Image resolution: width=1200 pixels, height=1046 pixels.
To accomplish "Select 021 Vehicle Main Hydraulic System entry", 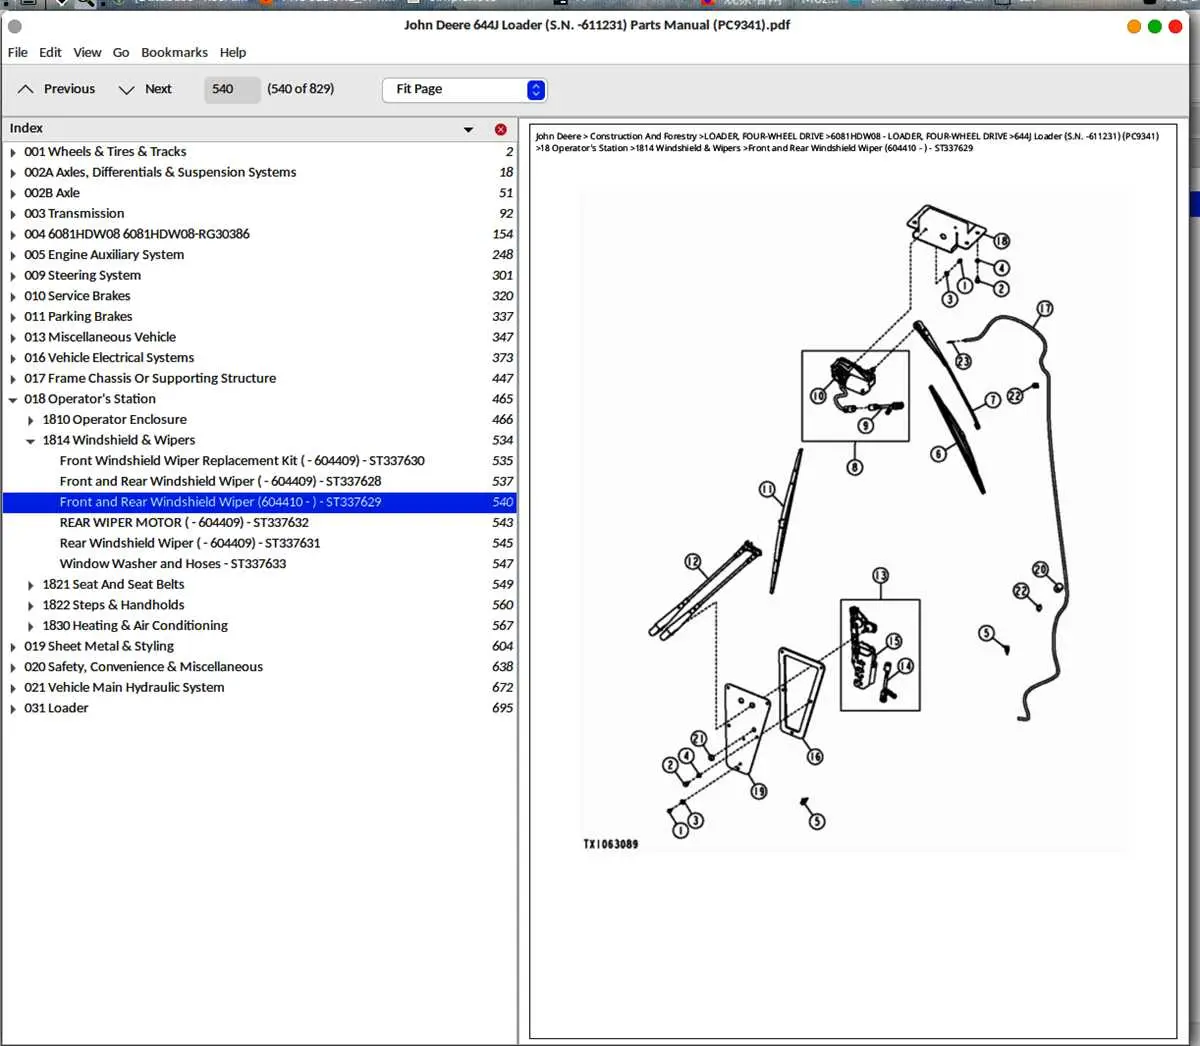I will coord(124,687).
